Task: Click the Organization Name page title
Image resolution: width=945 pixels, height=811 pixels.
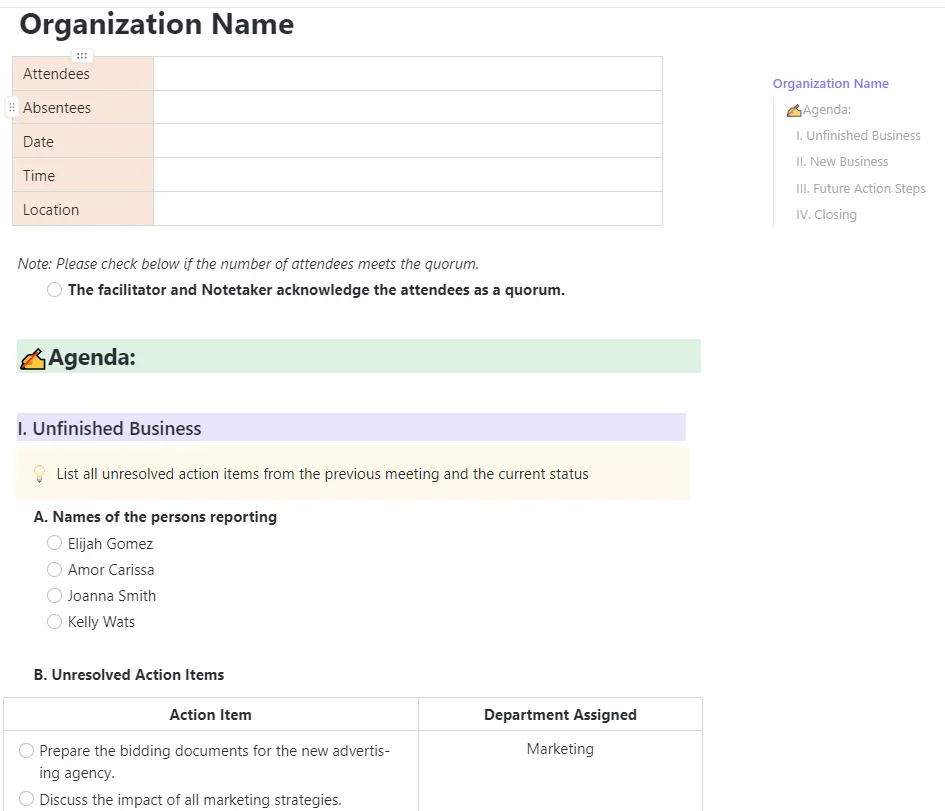Action: 157,25
